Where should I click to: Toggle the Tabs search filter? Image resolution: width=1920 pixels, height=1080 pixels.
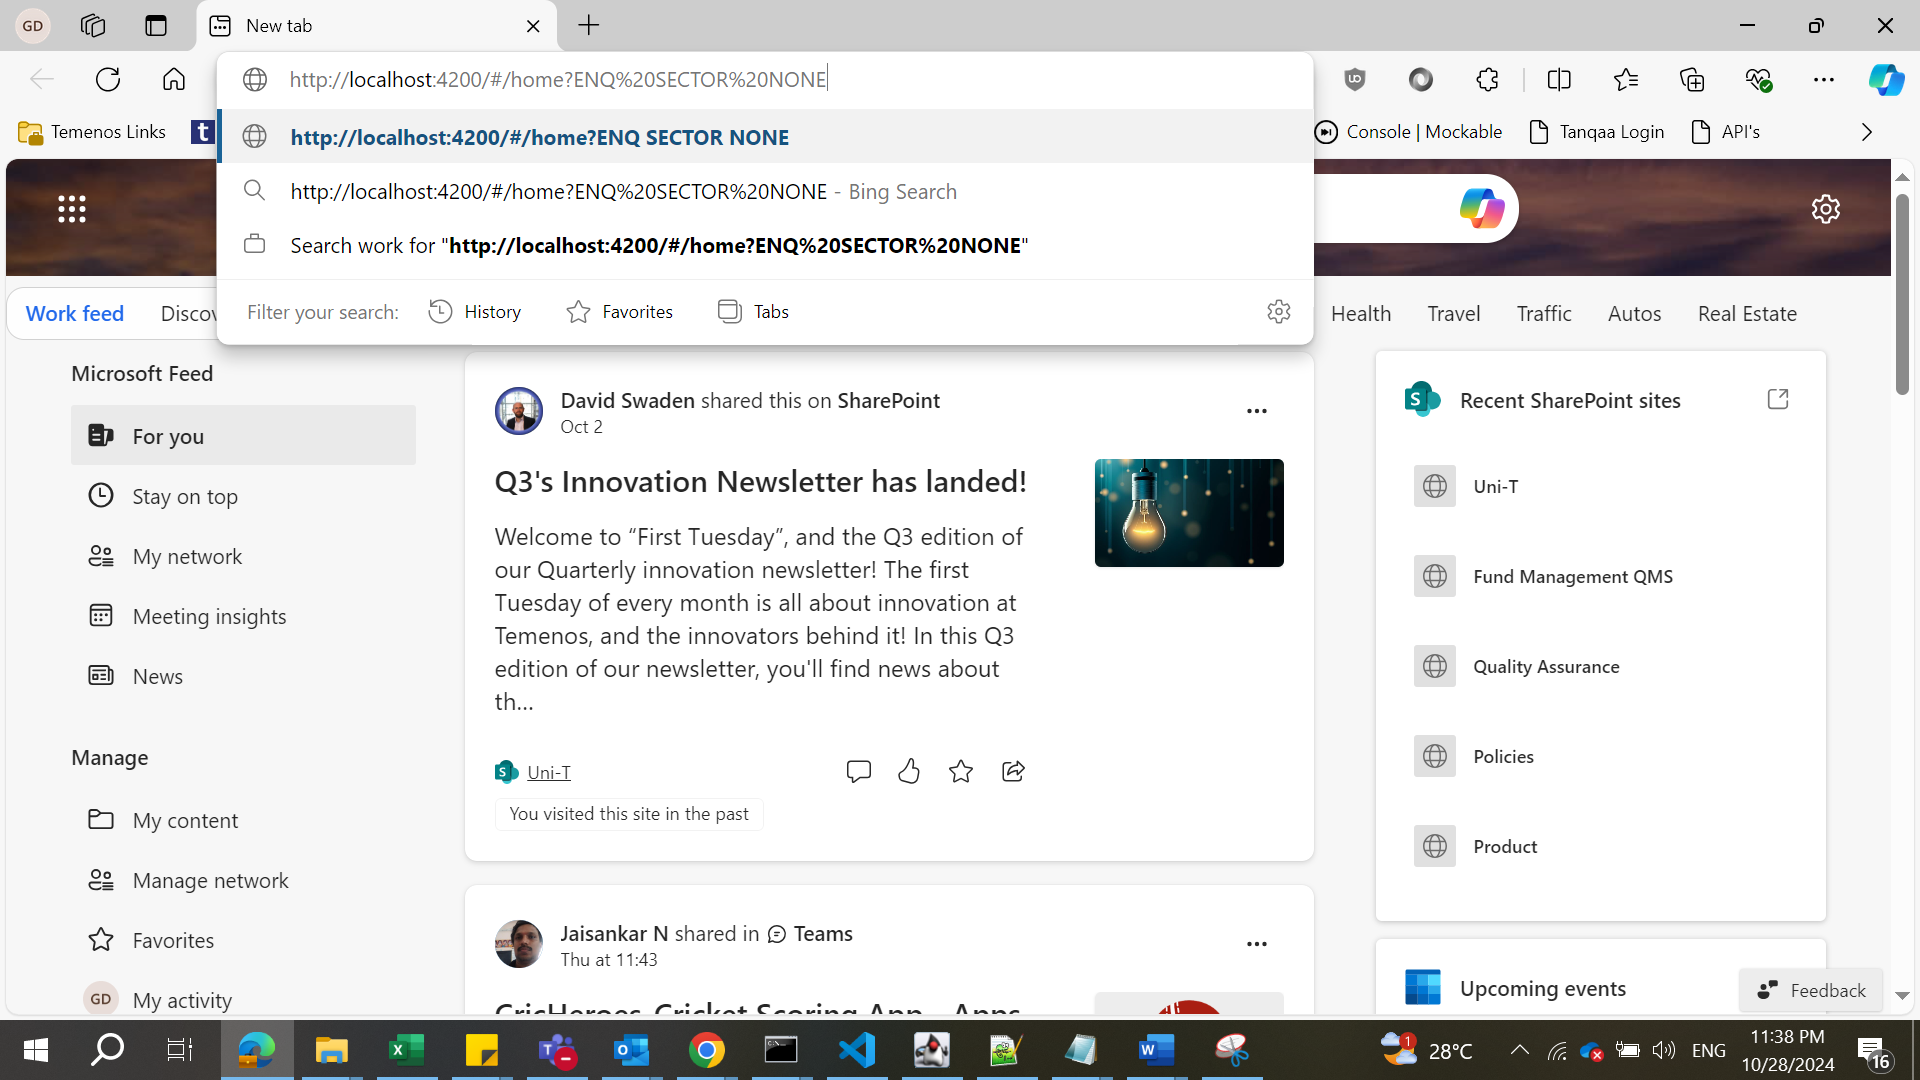[x=753, y=312]
